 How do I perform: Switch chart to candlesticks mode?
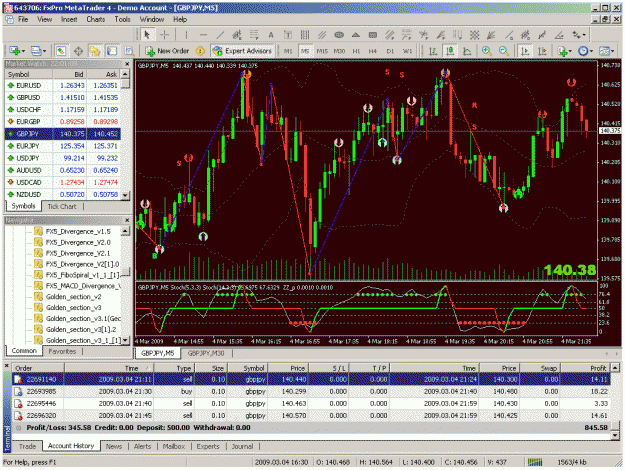[x=450, y=51]
